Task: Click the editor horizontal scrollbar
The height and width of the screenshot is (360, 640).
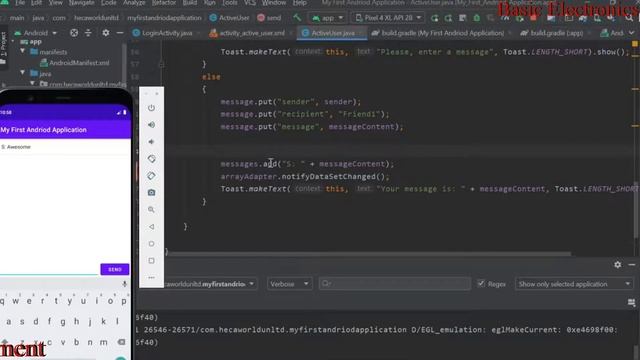Action: (369, 254)
